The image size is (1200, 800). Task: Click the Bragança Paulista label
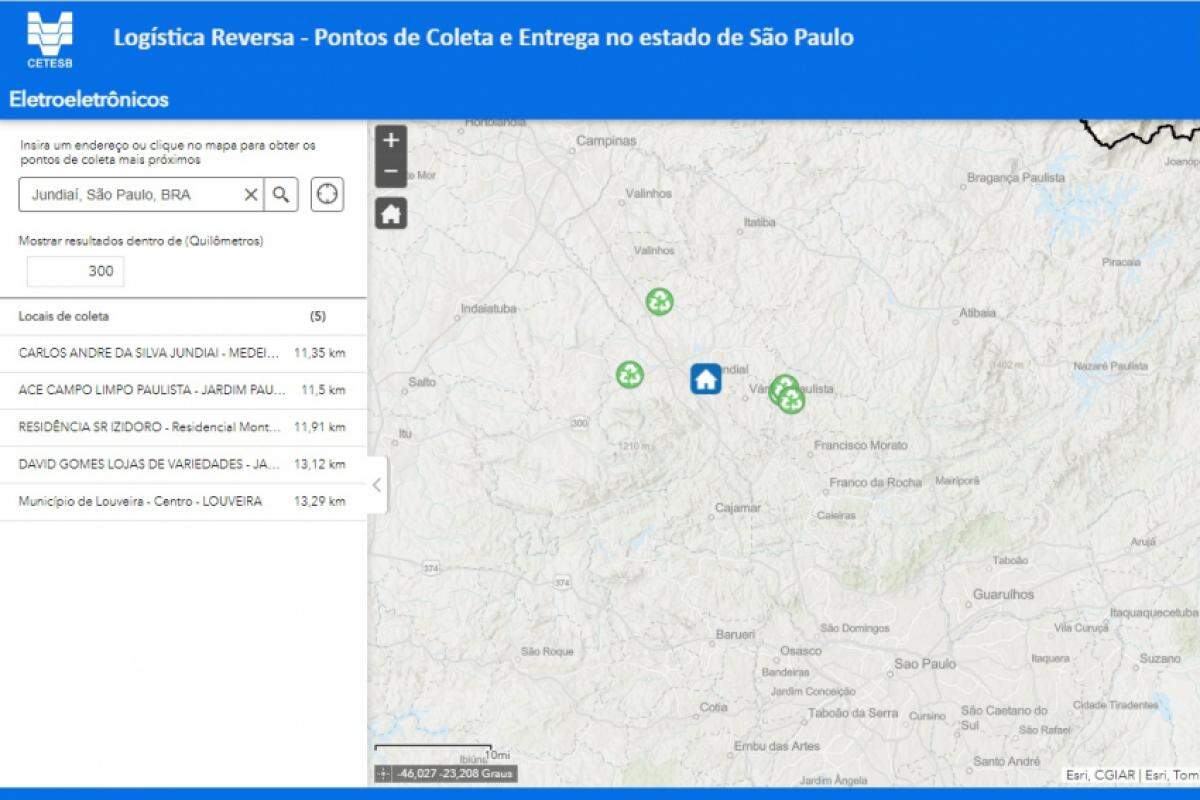1016,178
